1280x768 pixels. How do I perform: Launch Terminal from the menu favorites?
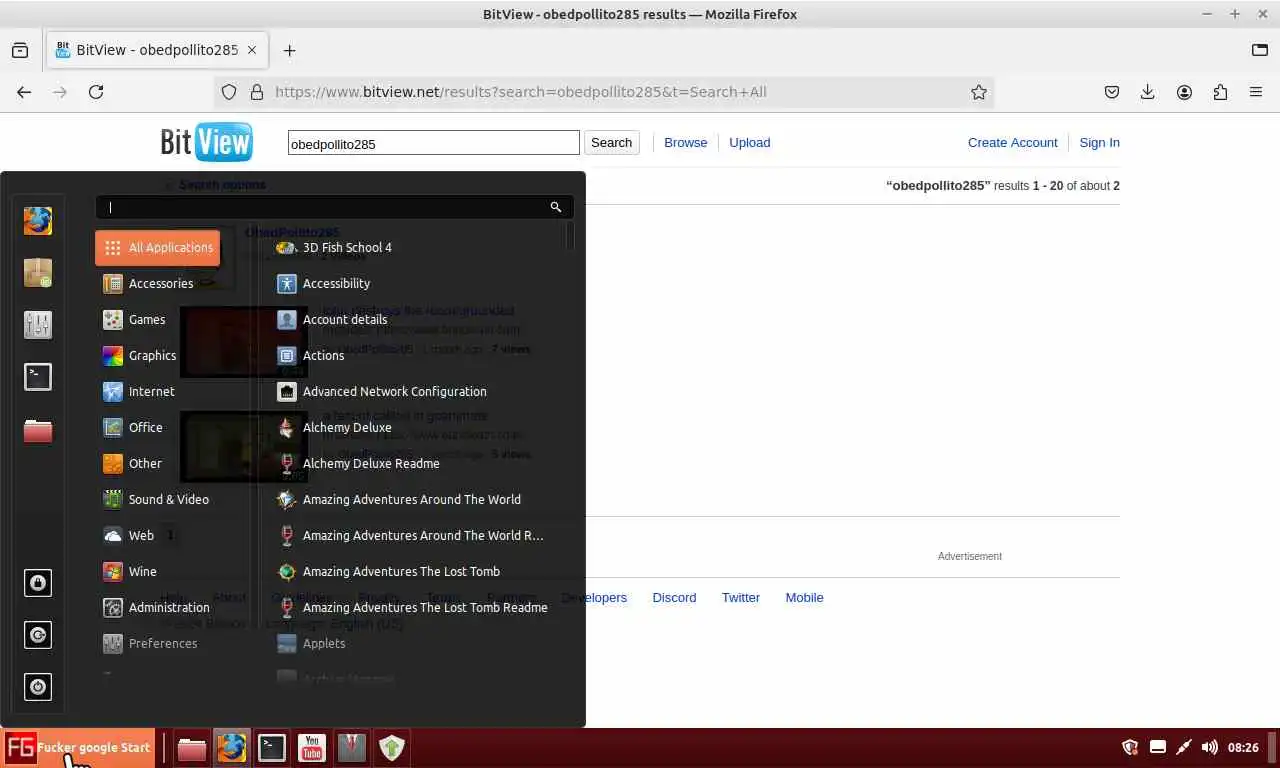coord(38,376)
